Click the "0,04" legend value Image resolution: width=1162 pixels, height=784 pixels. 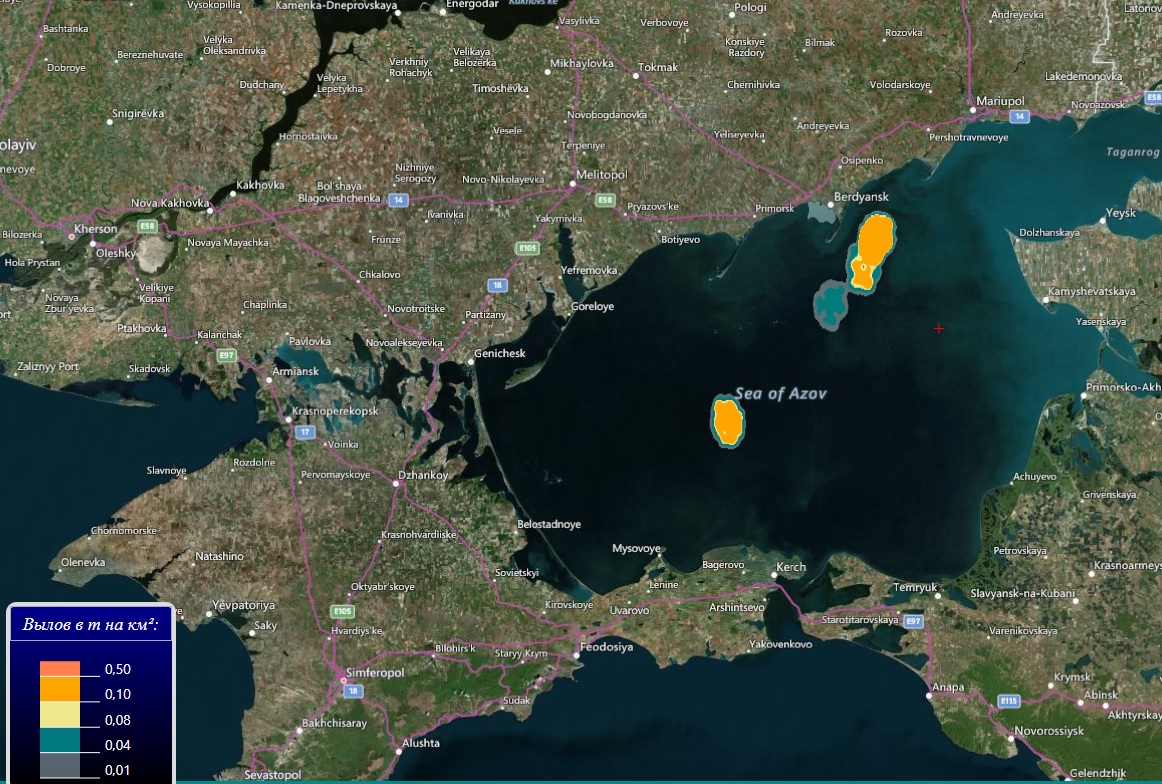[118, 745]
